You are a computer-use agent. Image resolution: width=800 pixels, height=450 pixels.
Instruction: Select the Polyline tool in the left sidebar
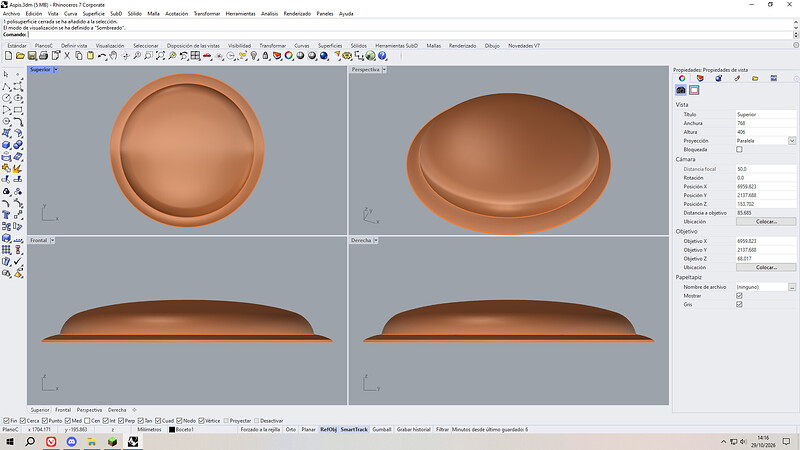(x=6, y=86)
